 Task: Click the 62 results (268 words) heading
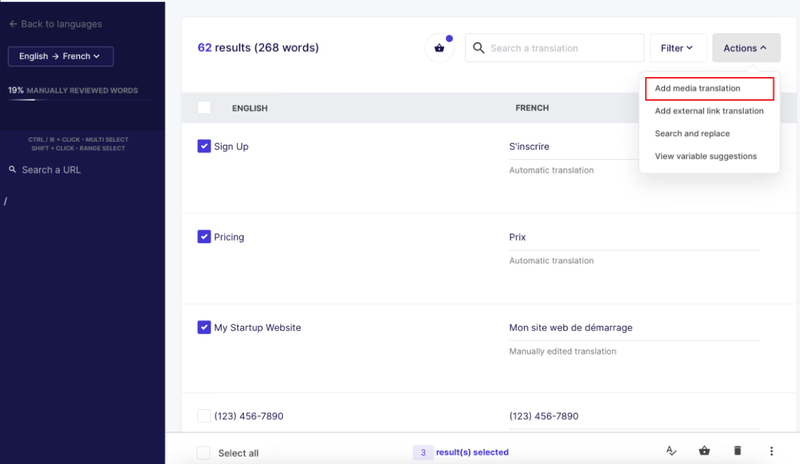(258, 47)
